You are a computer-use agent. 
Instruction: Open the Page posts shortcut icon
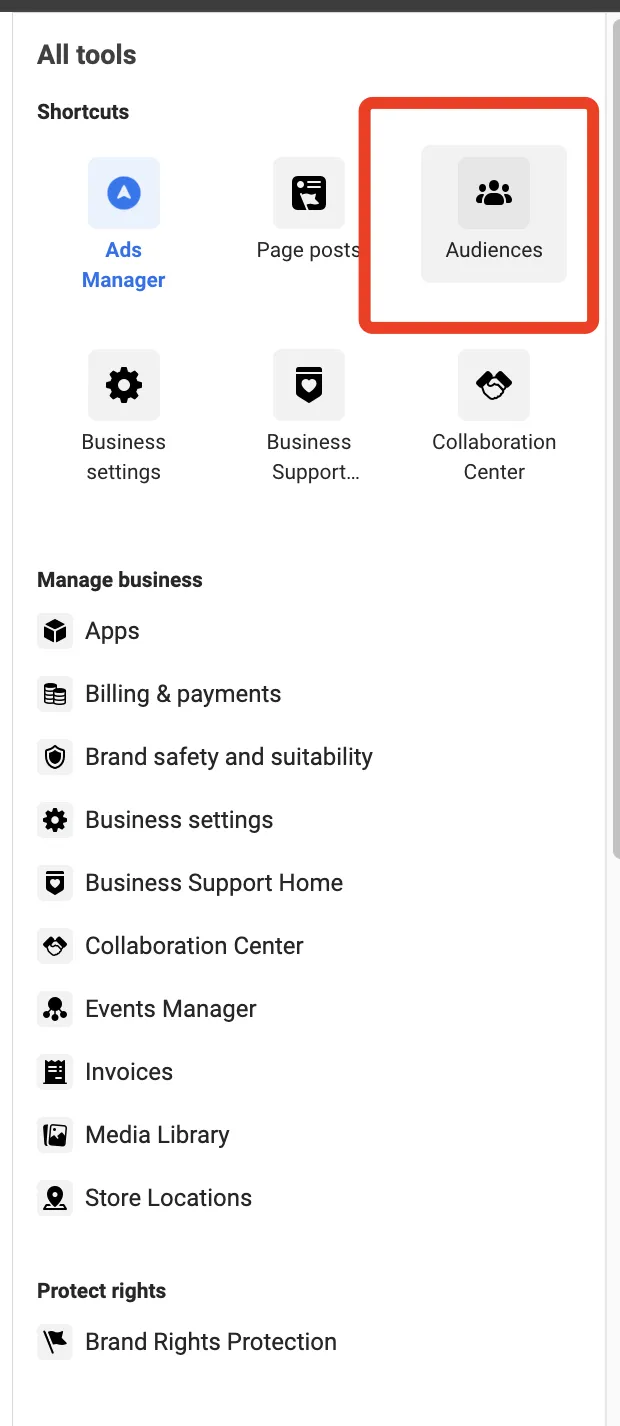pos(309,193)
